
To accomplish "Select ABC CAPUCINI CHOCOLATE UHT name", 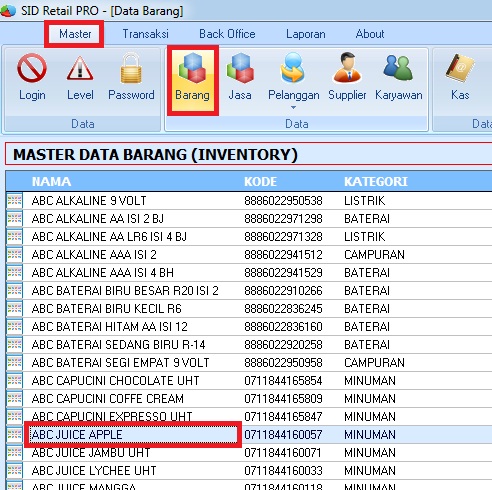I will coord(115,381).
